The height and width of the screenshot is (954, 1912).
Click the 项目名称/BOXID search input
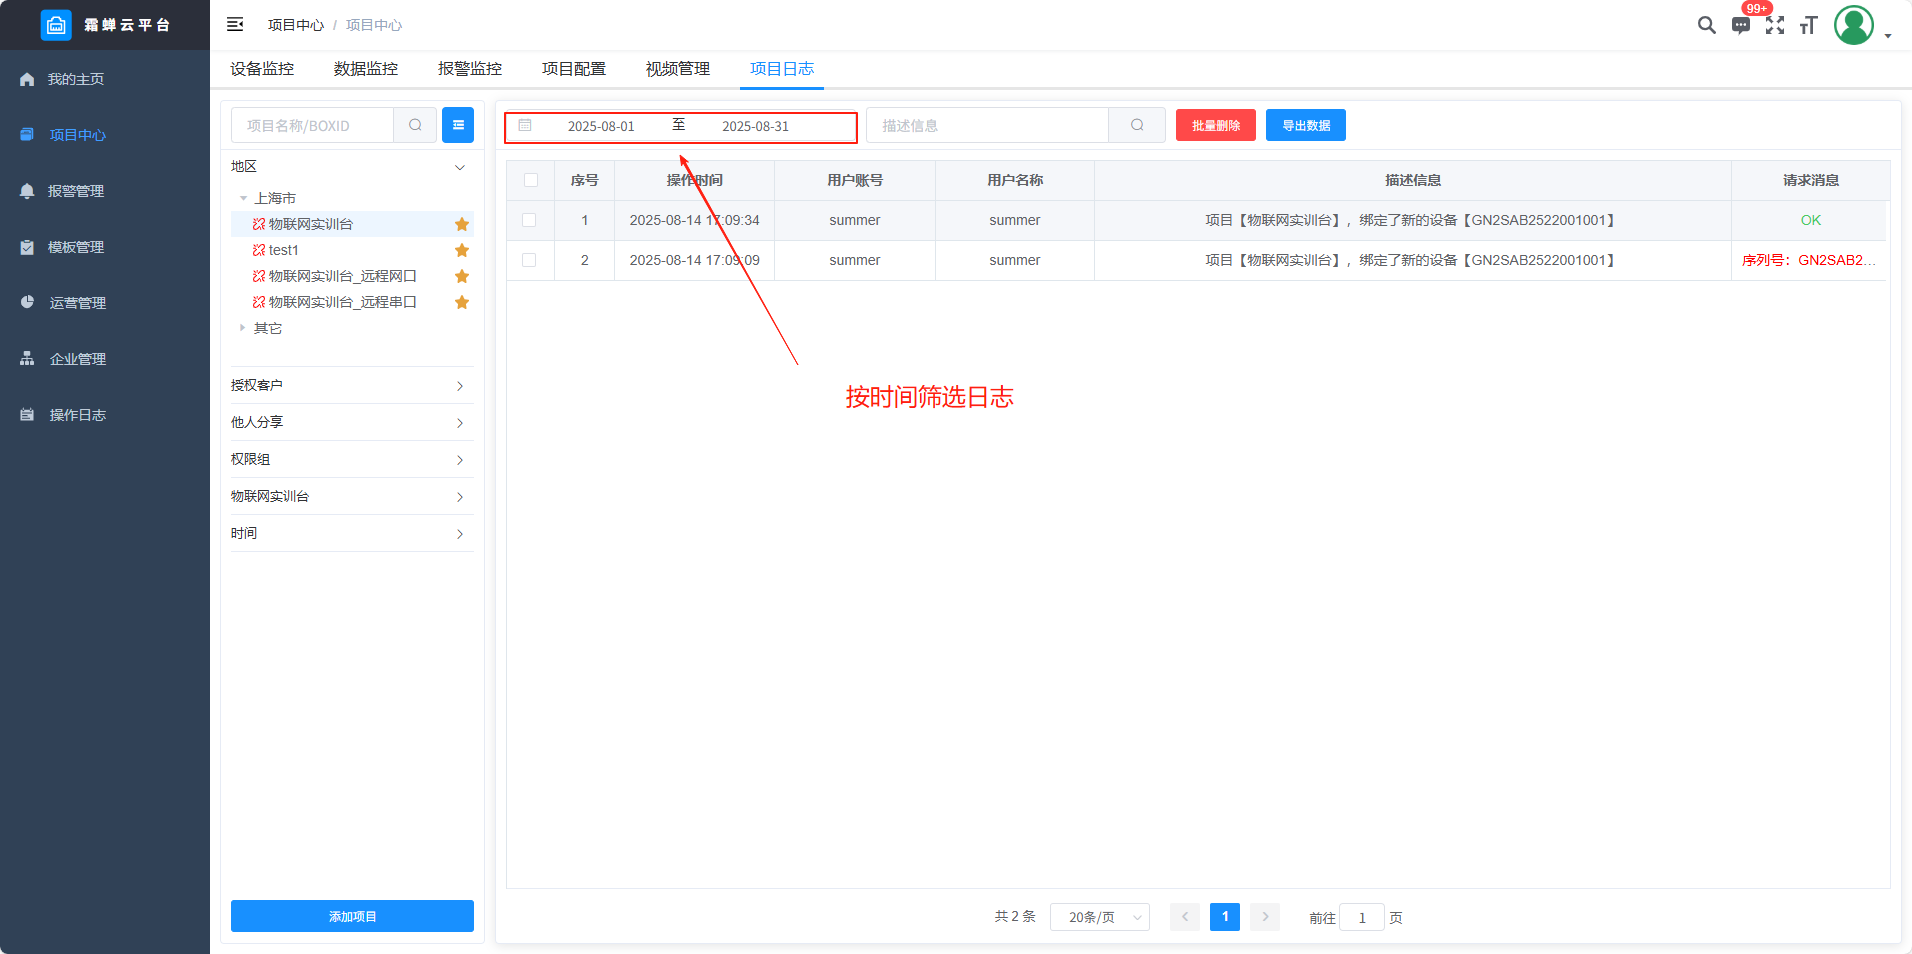point(314,125)
